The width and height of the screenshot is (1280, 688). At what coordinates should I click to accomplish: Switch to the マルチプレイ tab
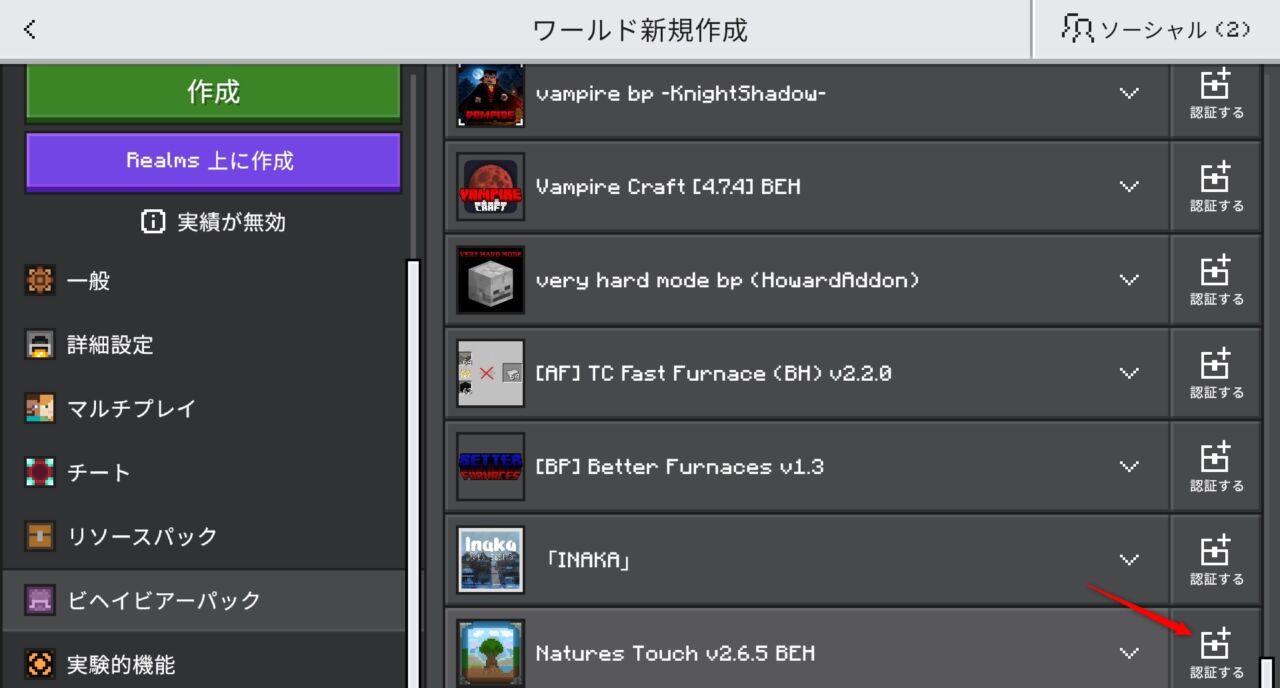[x=203, y=409]
